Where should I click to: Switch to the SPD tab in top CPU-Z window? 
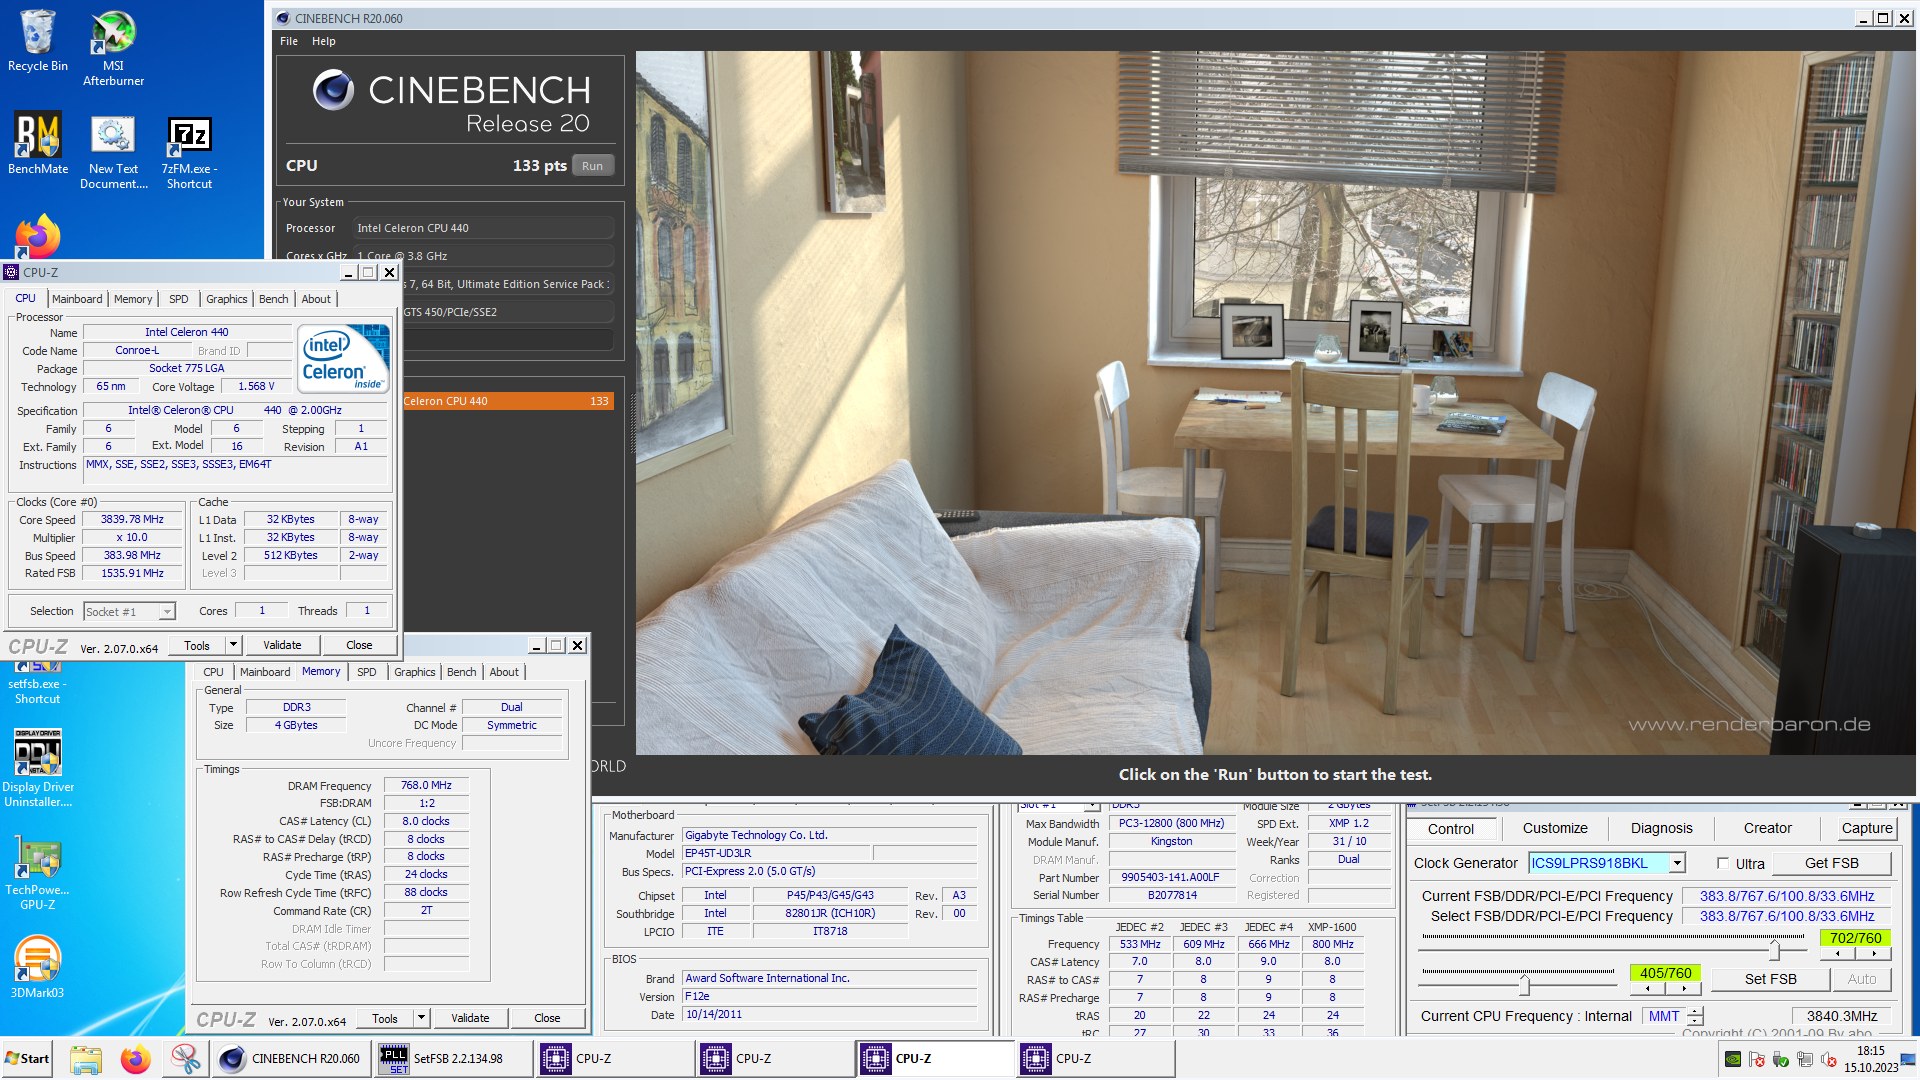[178, 299]
